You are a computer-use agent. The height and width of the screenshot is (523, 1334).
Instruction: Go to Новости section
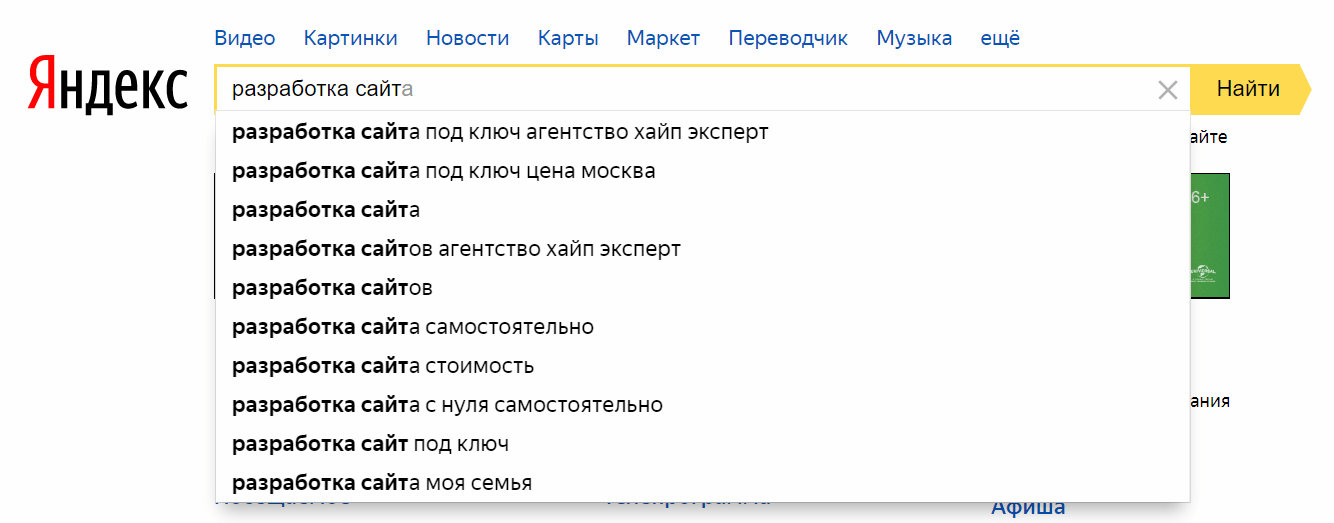467,38
